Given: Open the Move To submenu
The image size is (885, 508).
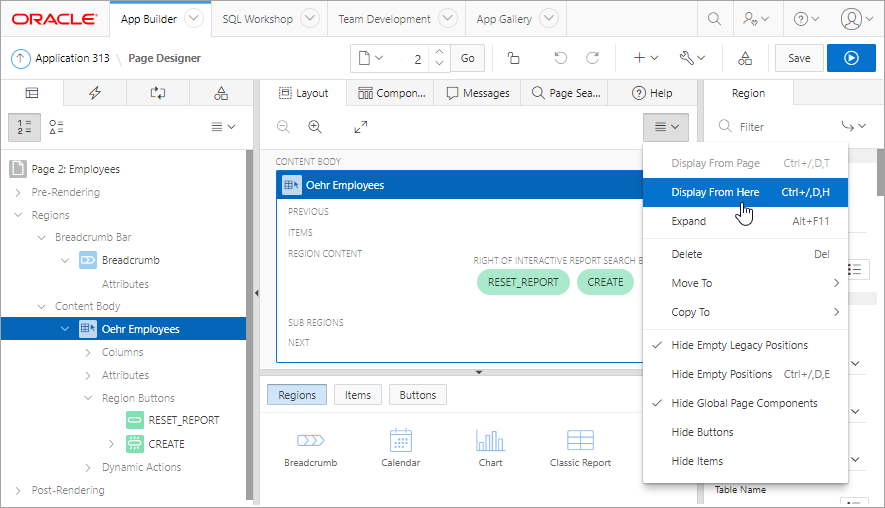Looking at the screenshot, I should coord(745,283).
